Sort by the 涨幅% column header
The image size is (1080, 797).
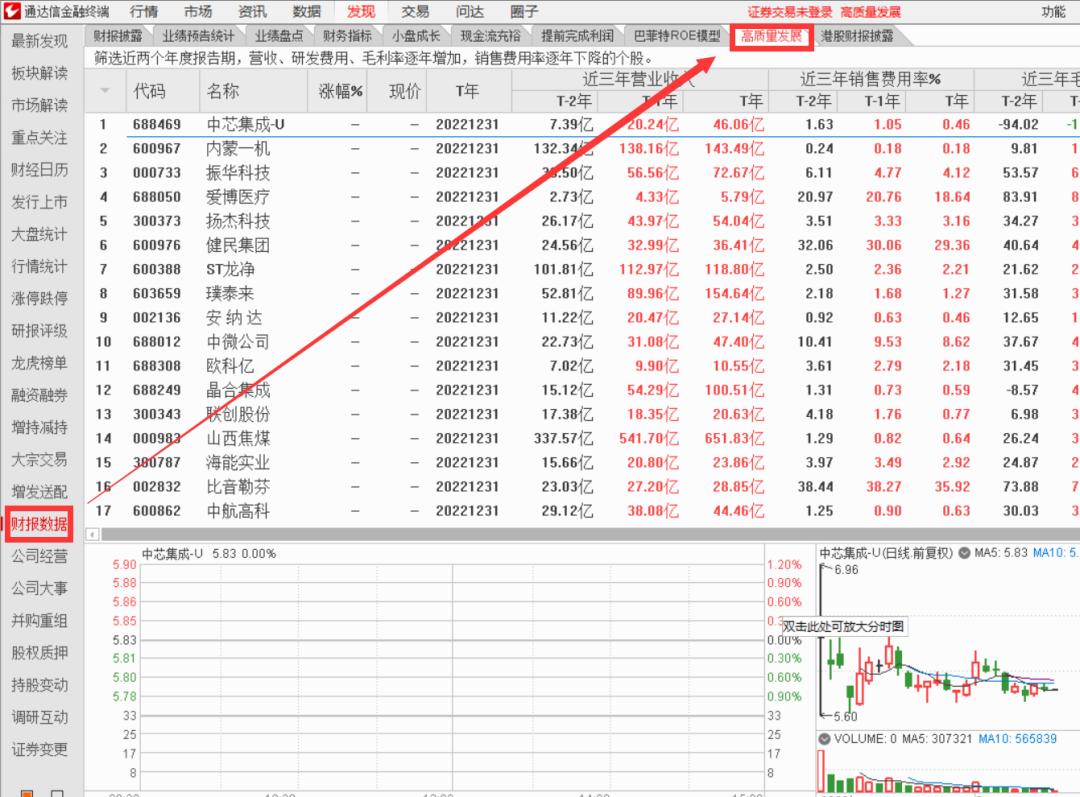[341, 91]
